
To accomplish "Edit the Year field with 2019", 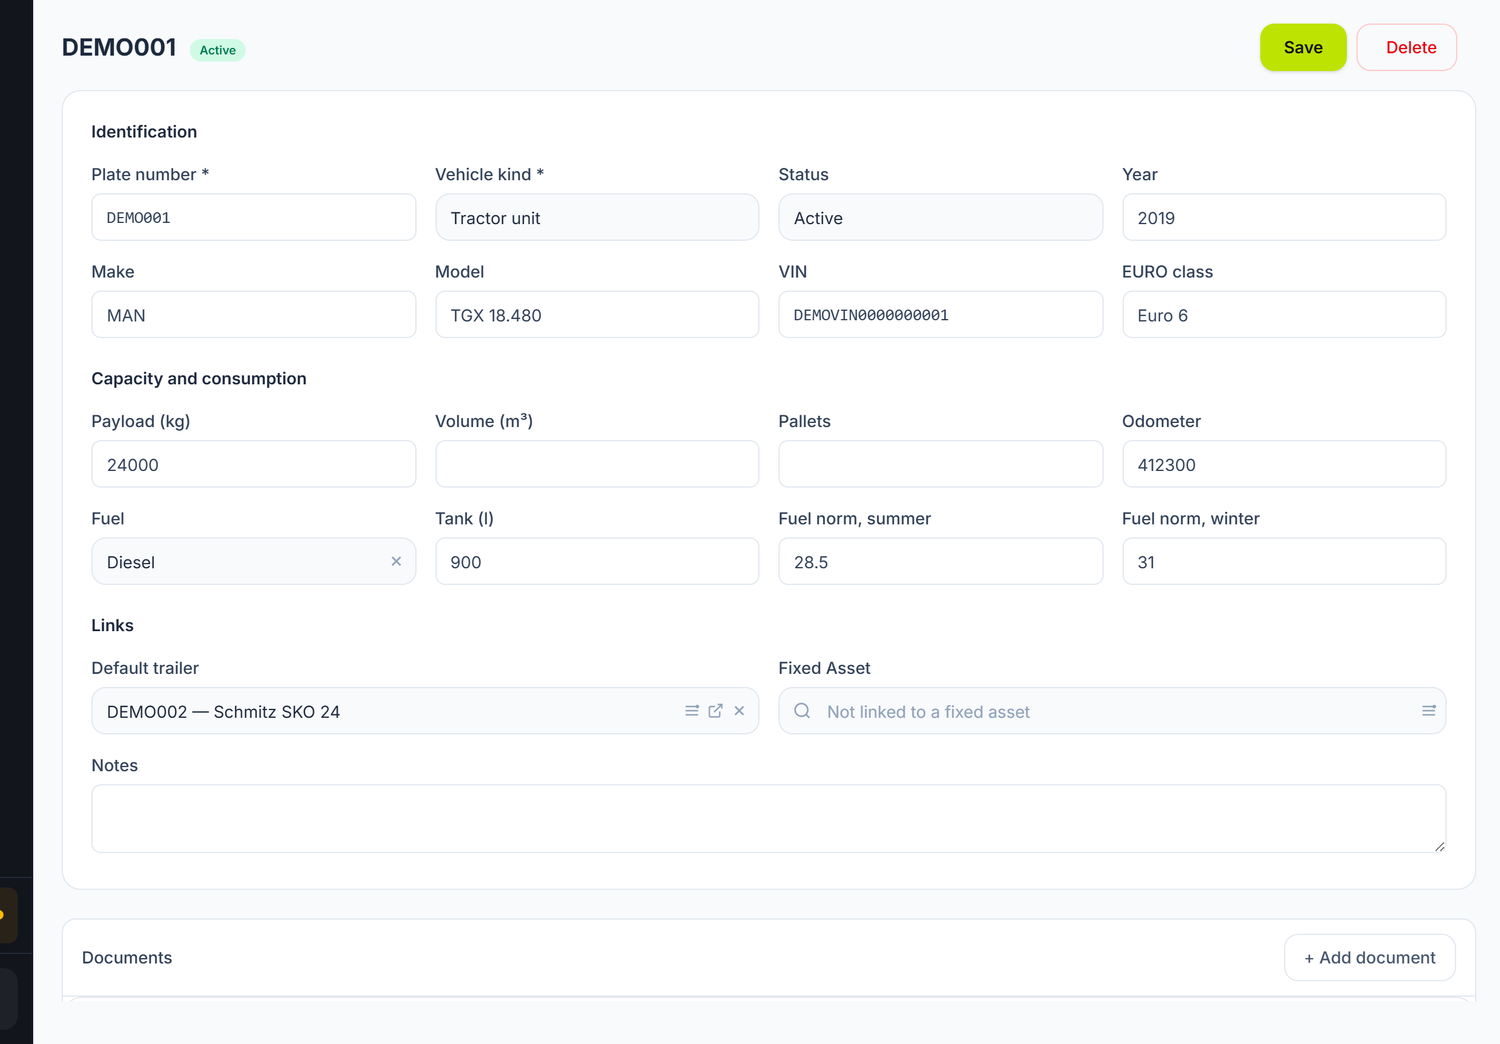I will coord(1284,217).
